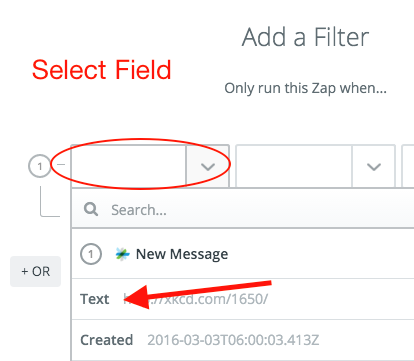Open the second condition chevron arrow

click(374, 166)
